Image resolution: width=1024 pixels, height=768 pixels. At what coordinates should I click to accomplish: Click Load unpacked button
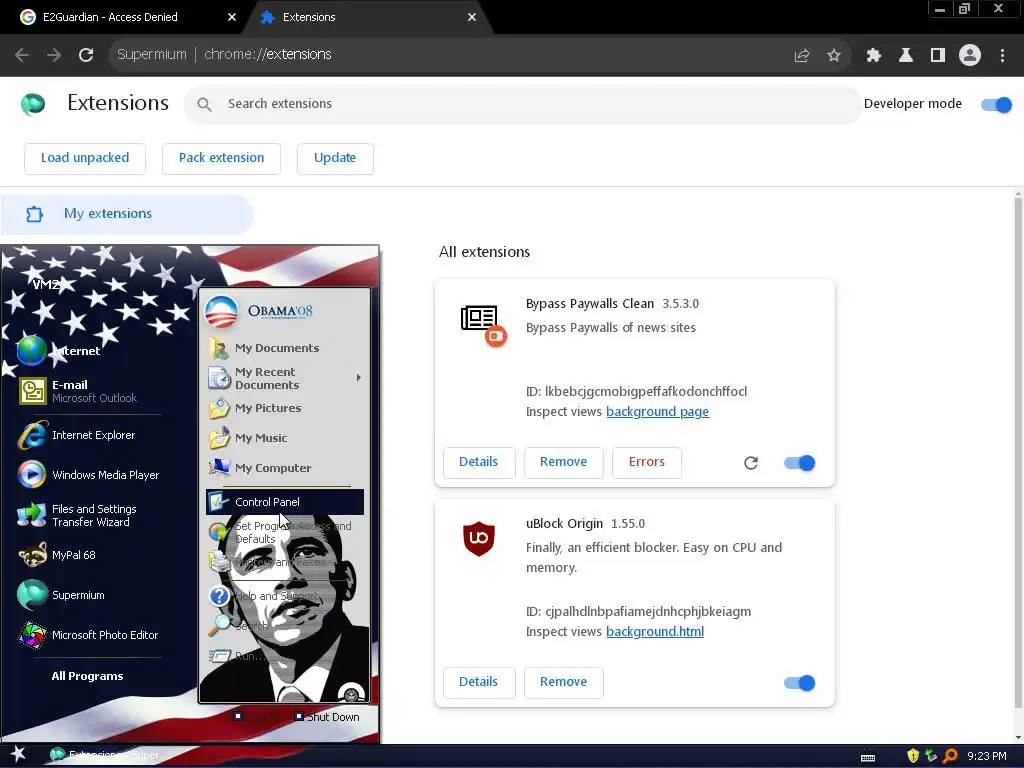click(x=85, y=159)
